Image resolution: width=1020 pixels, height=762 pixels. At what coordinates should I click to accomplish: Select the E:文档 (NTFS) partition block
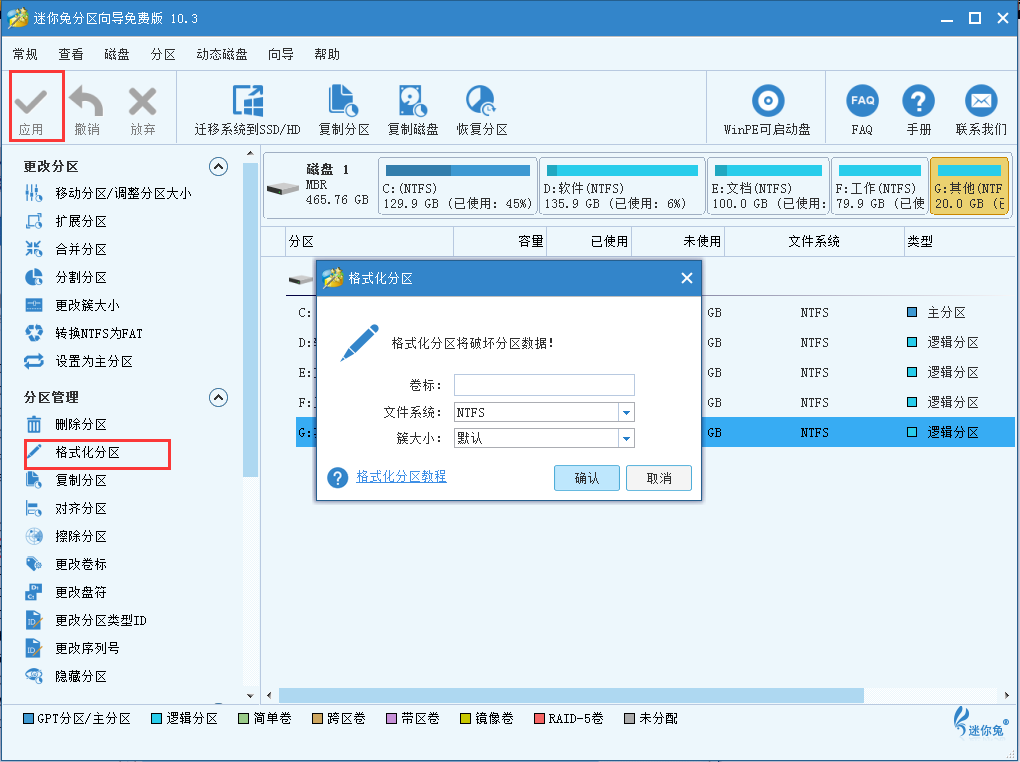(x=768, y=186)
